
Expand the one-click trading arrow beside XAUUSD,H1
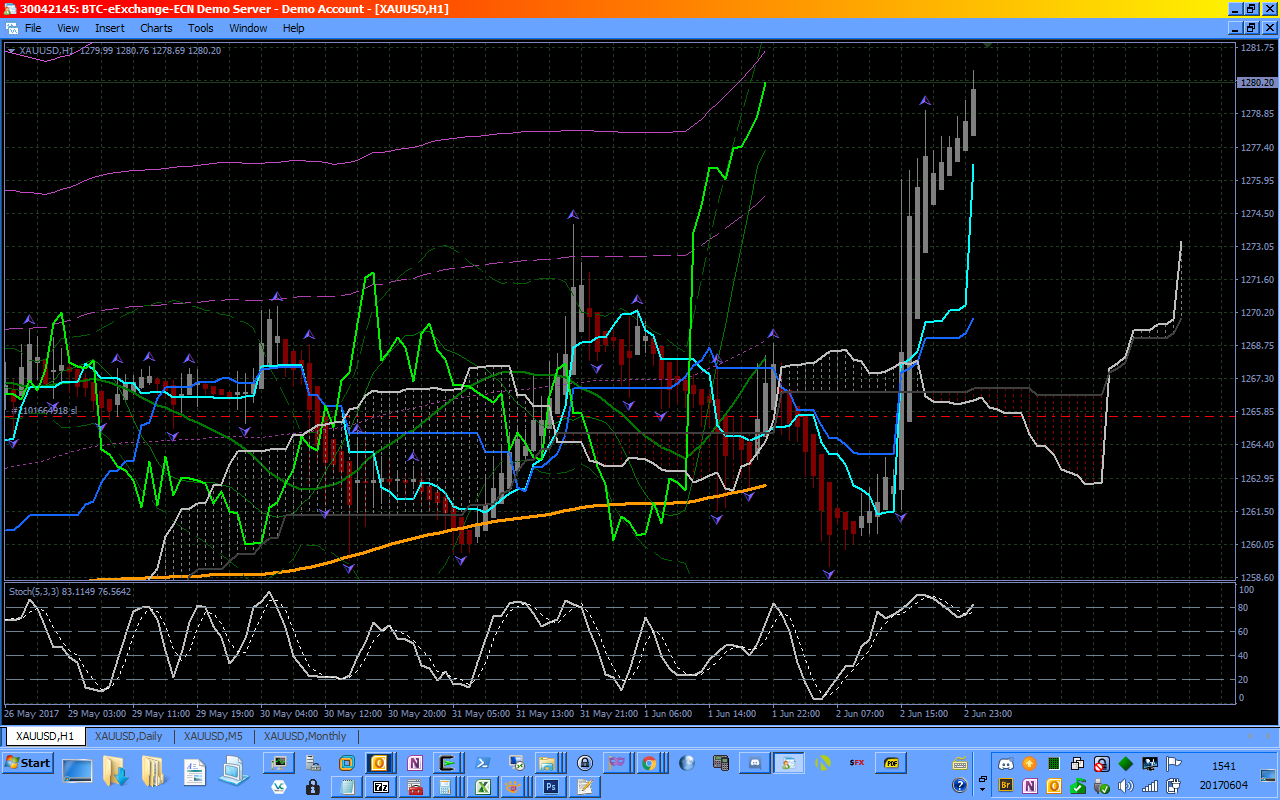(x=11, y=50)
